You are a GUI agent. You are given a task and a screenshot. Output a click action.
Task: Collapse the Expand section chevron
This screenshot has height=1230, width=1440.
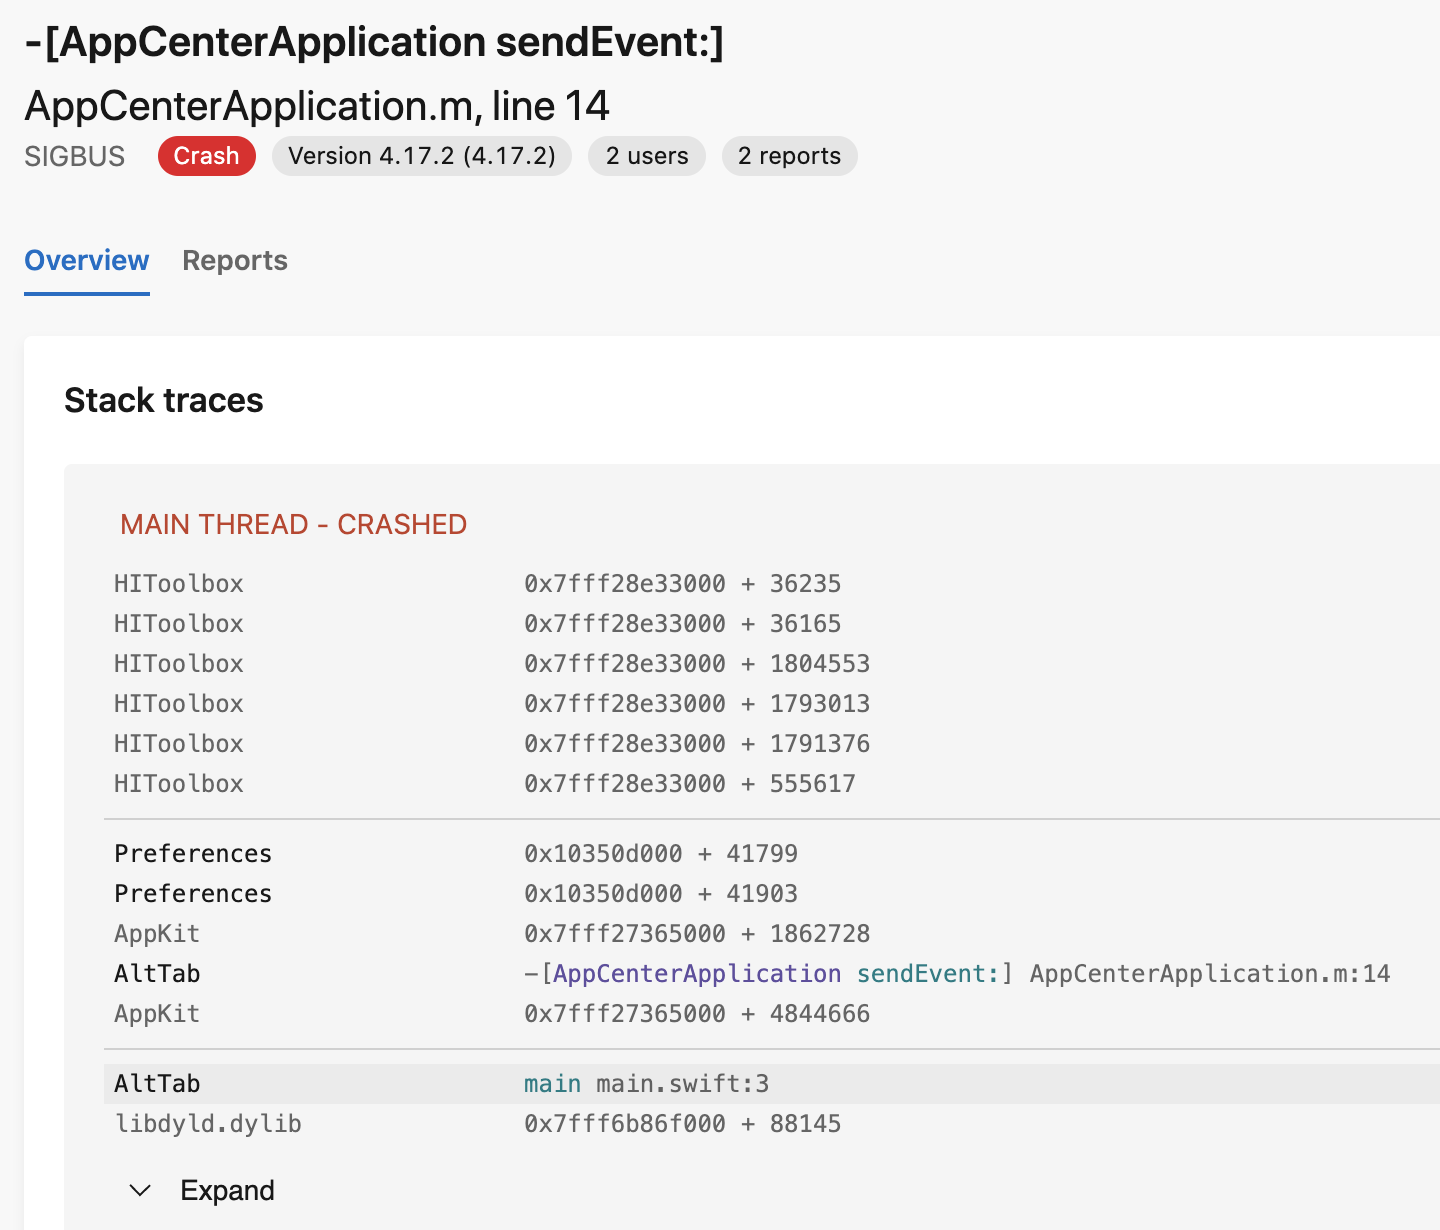point(140,1190)
